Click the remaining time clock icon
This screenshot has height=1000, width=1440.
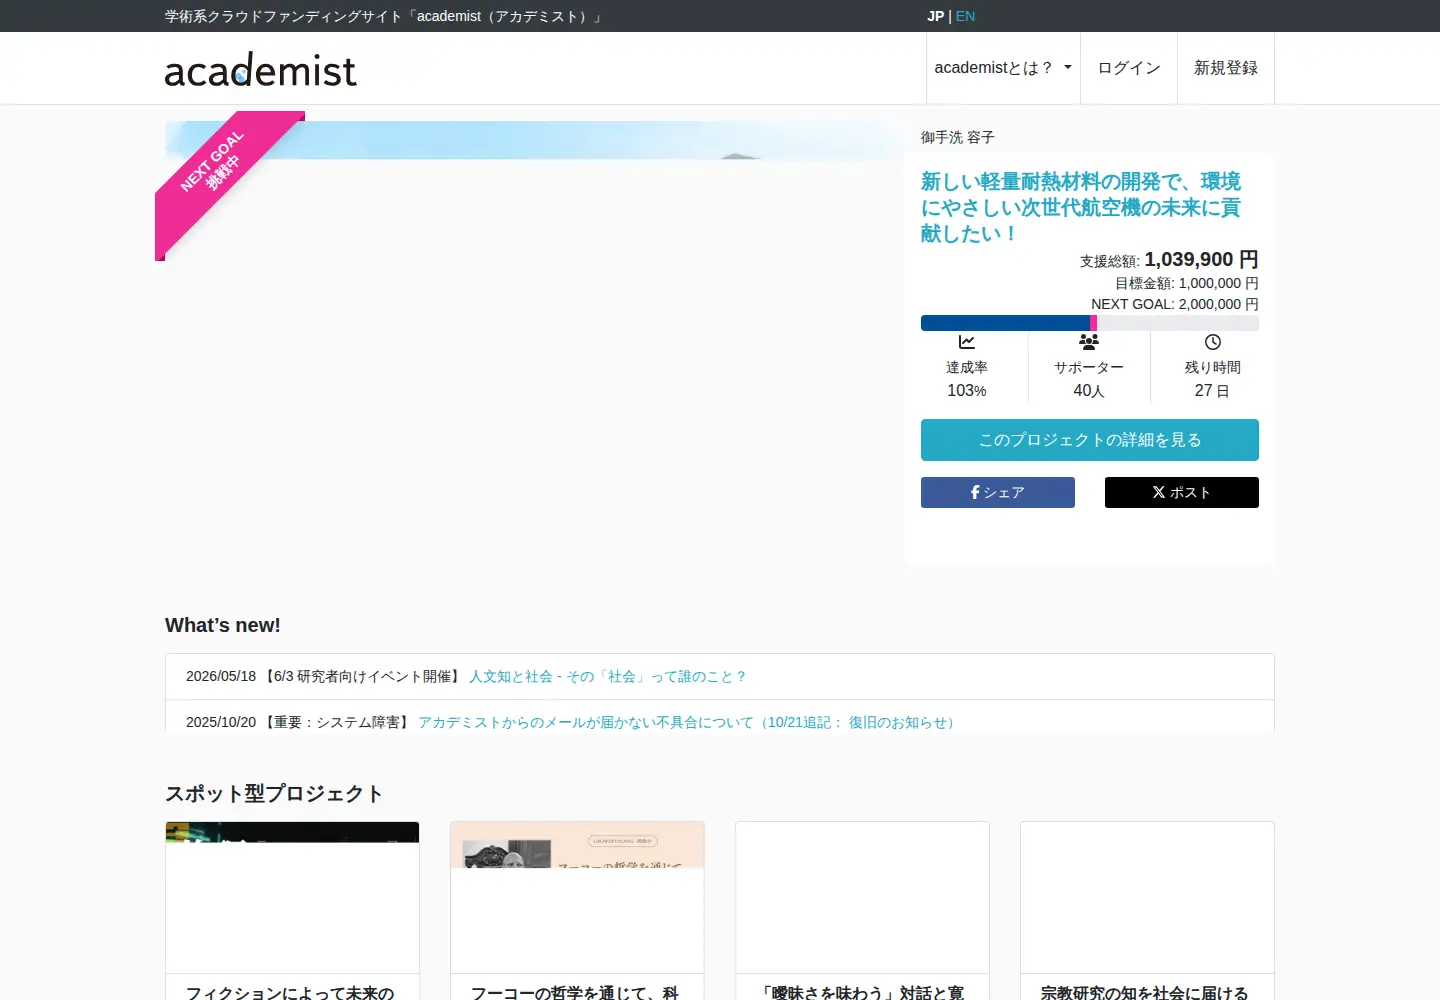click(1213, 342)
